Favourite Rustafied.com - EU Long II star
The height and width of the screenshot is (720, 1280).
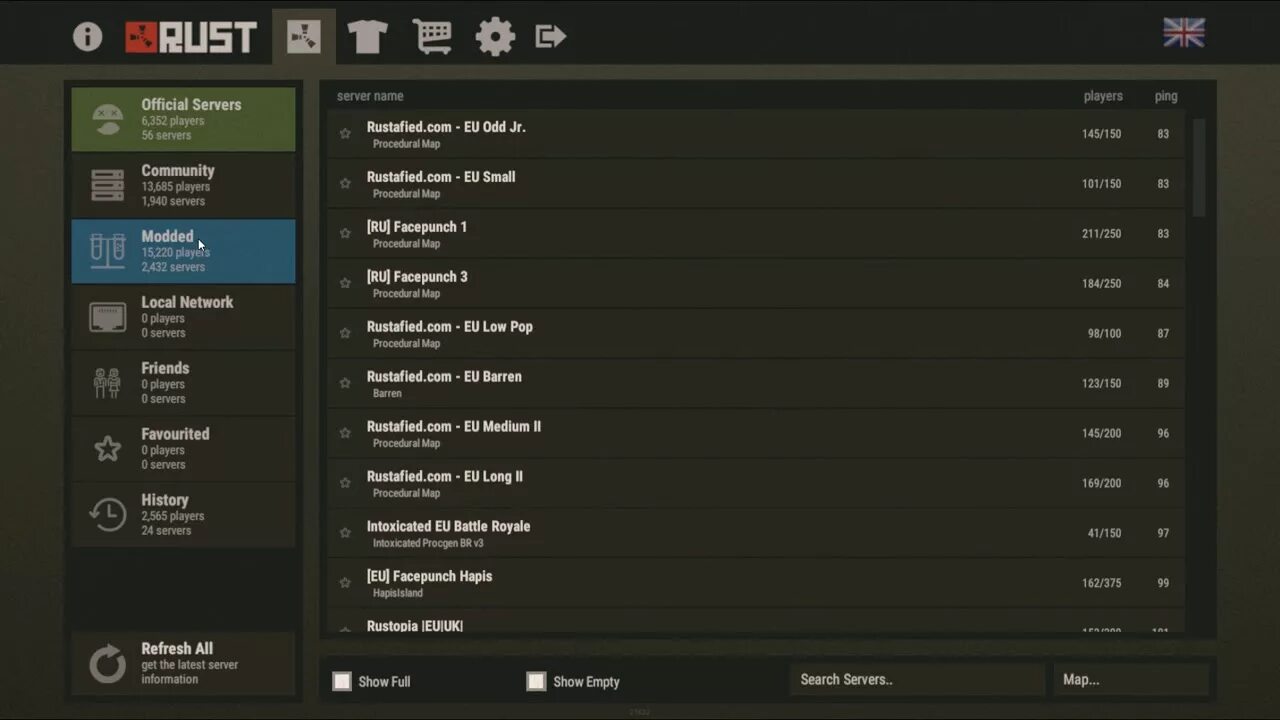[345, 483]
